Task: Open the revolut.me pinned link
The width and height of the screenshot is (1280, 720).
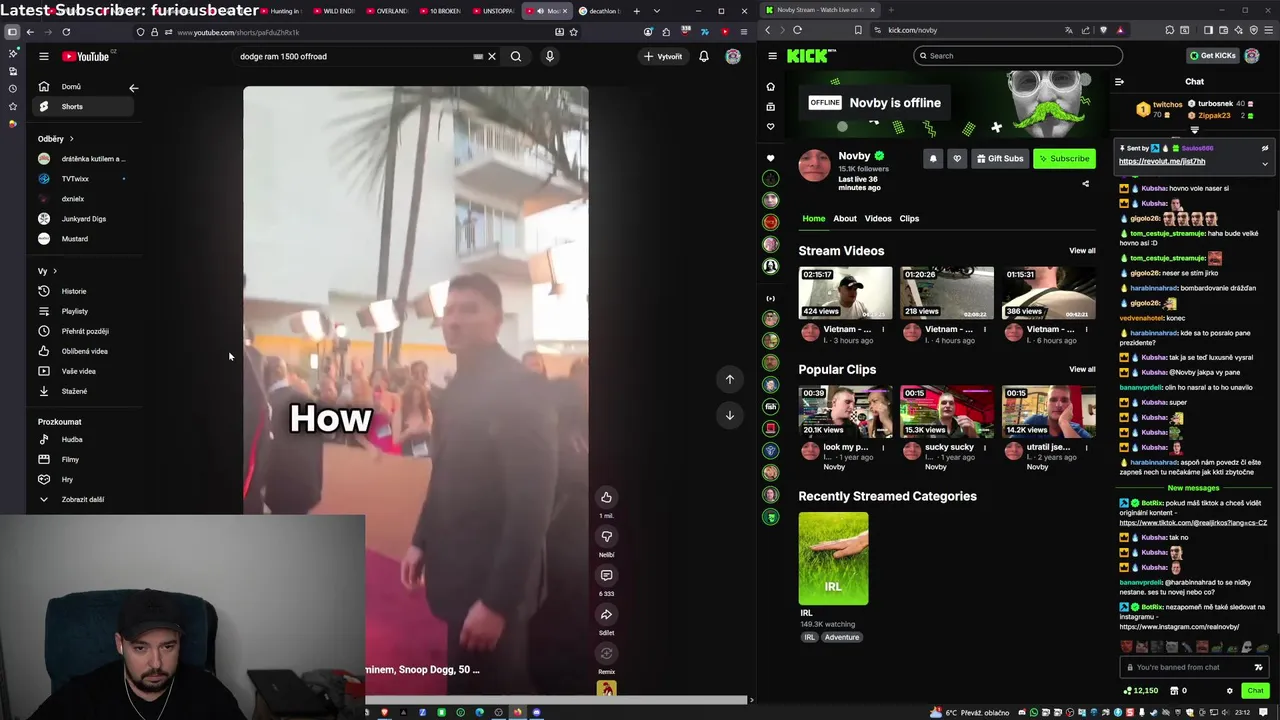Action: (1162, 162)
